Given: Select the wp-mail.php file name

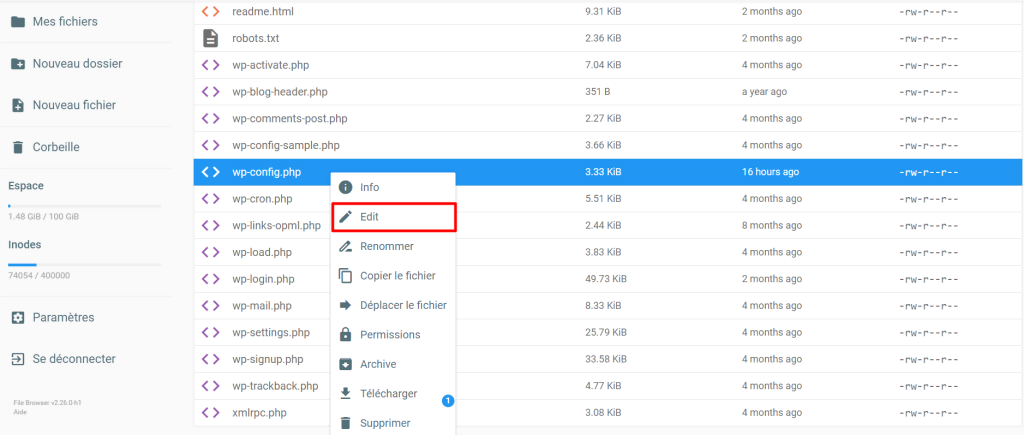Looking at the screenshot, I should 262,306.
